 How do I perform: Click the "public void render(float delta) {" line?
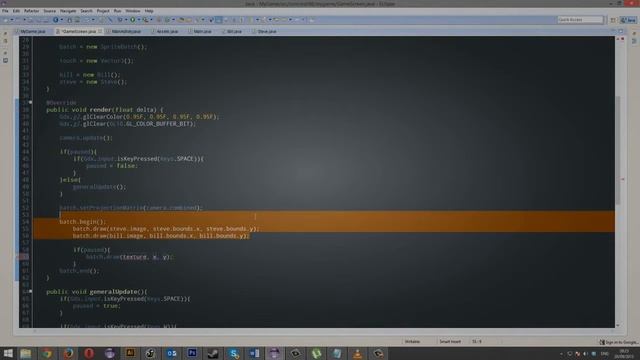[104, 110]
